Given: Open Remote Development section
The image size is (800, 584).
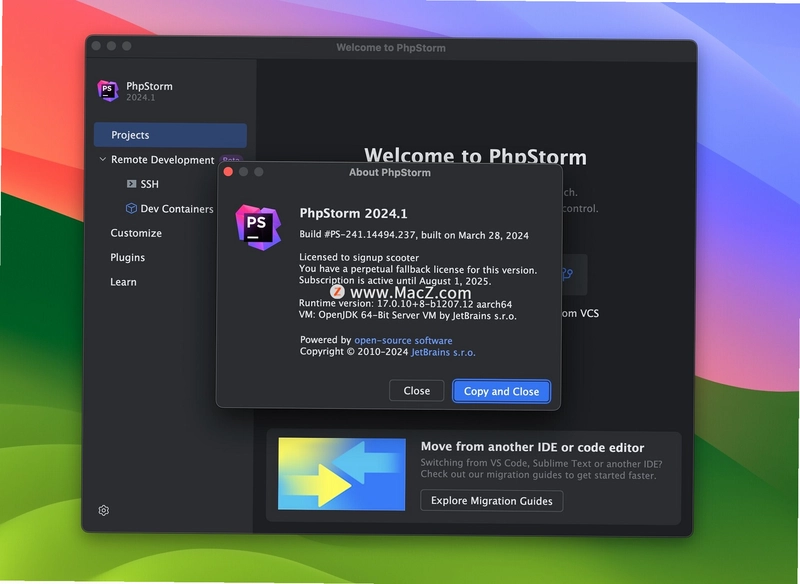Looking at the screenshot, I should coord(162,160).
